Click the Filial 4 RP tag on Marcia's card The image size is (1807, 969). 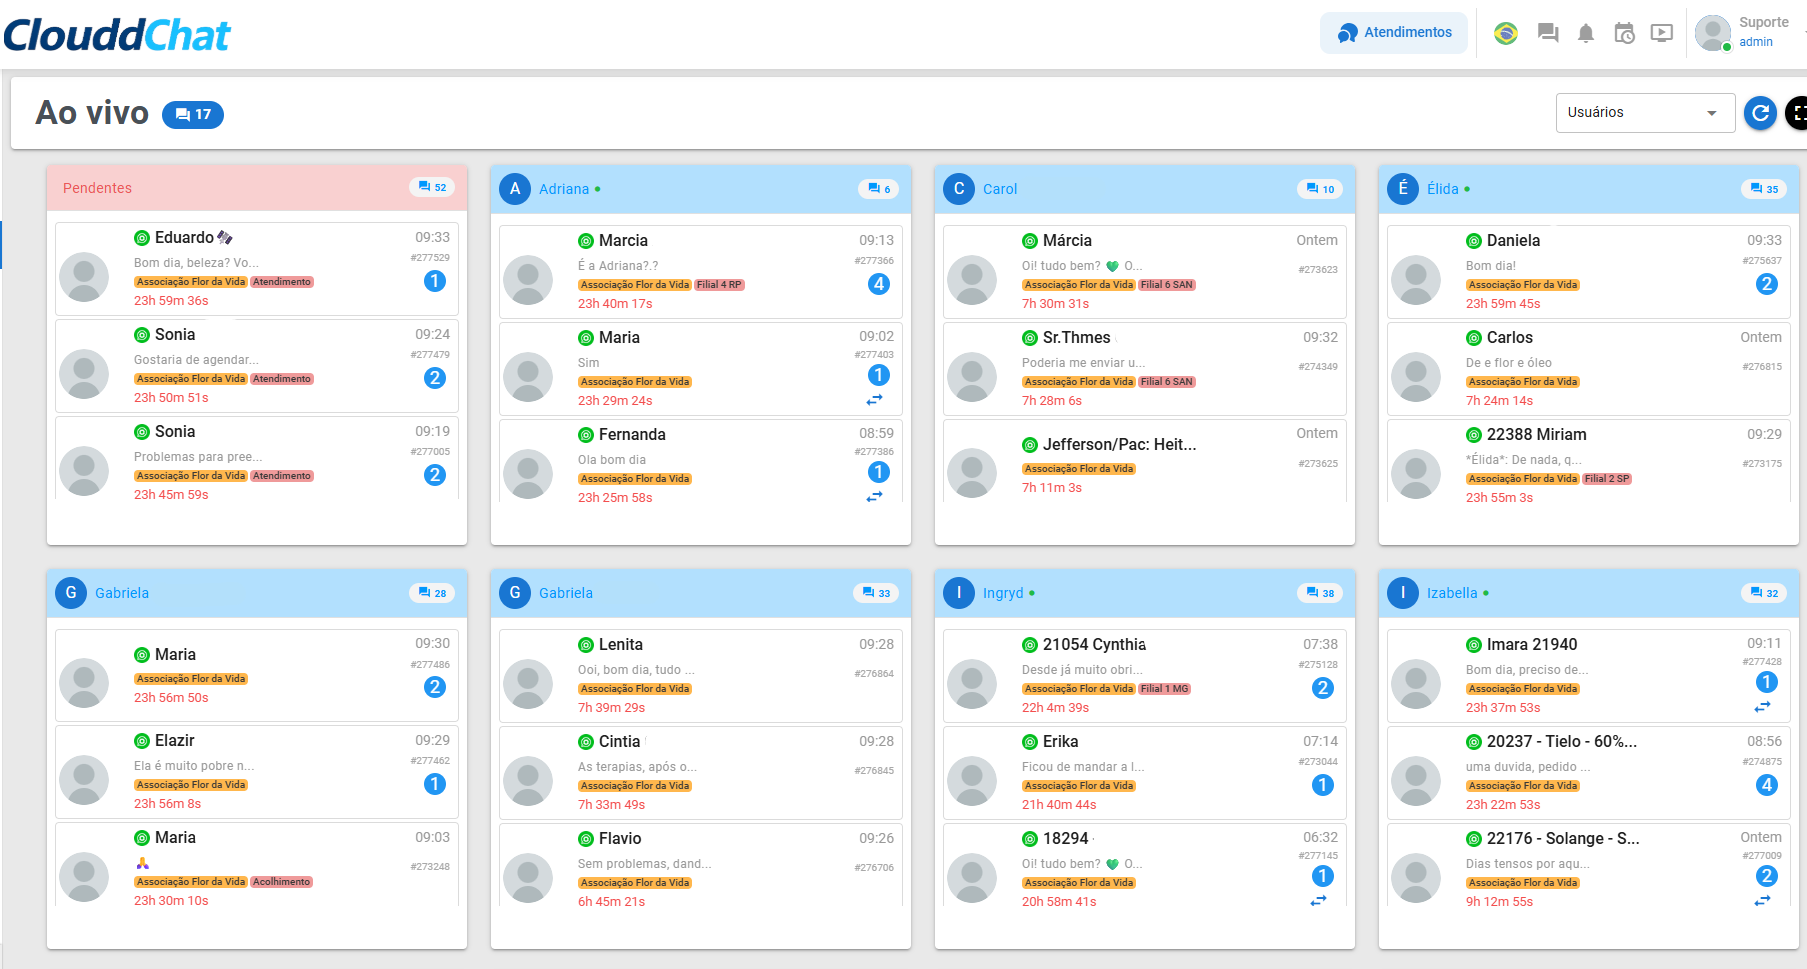pos(719,285)
